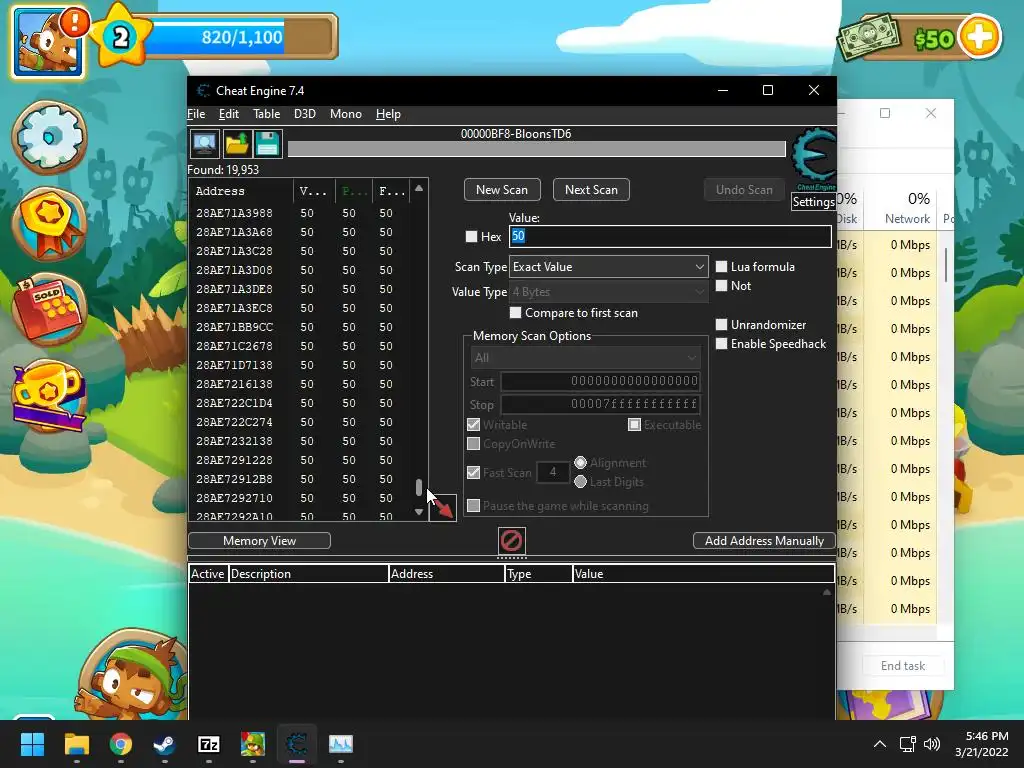Clear the address list prohibition icon

511,541
